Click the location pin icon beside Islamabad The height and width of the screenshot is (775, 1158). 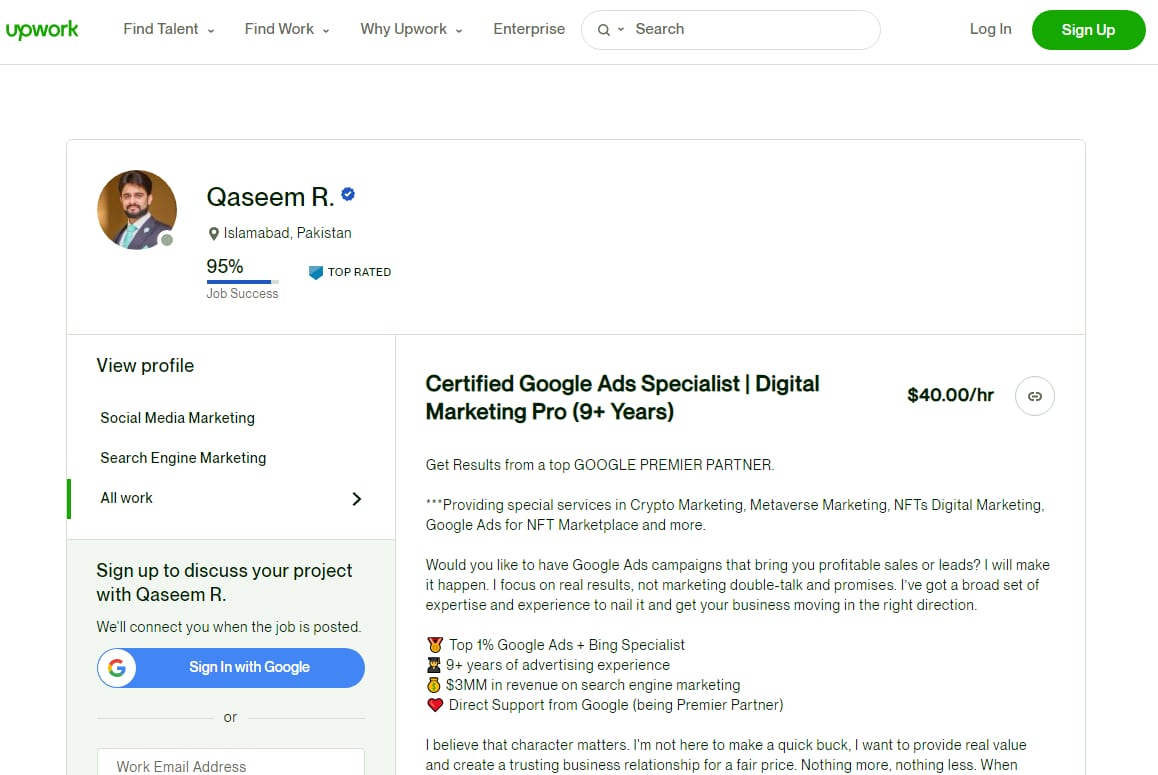click(x=213, y=232)
